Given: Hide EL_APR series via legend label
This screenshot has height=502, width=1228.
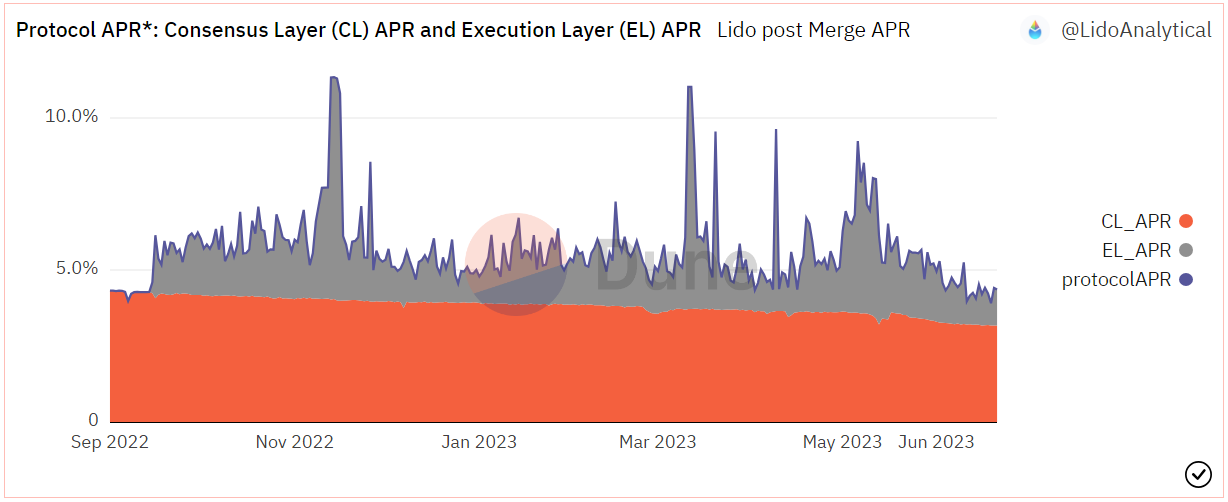Looking at the screenshot, I should click(1135, 251).
